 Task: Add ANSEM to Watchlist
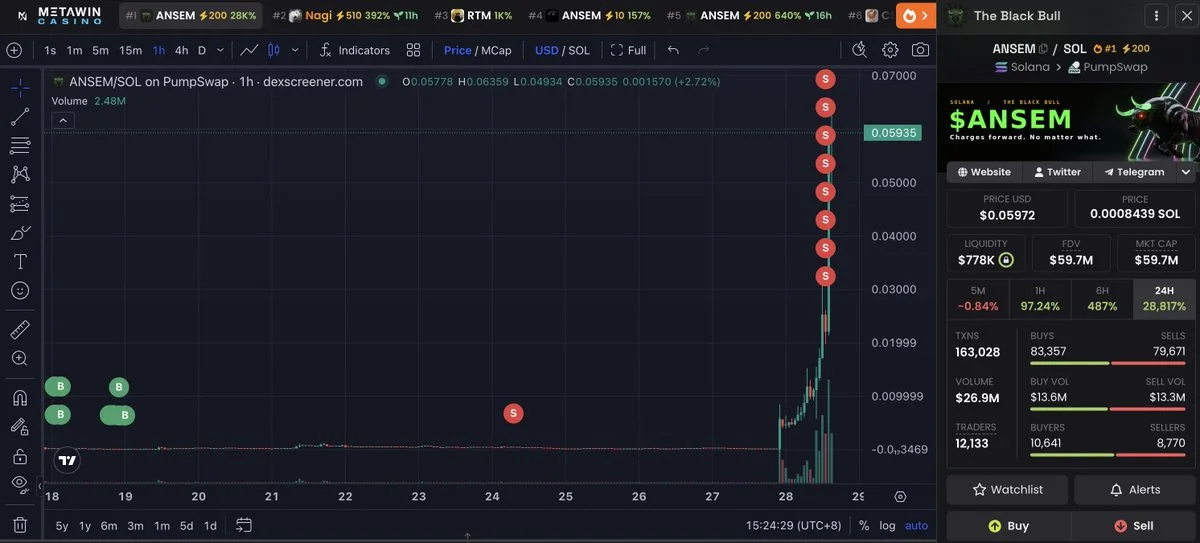1008,489
